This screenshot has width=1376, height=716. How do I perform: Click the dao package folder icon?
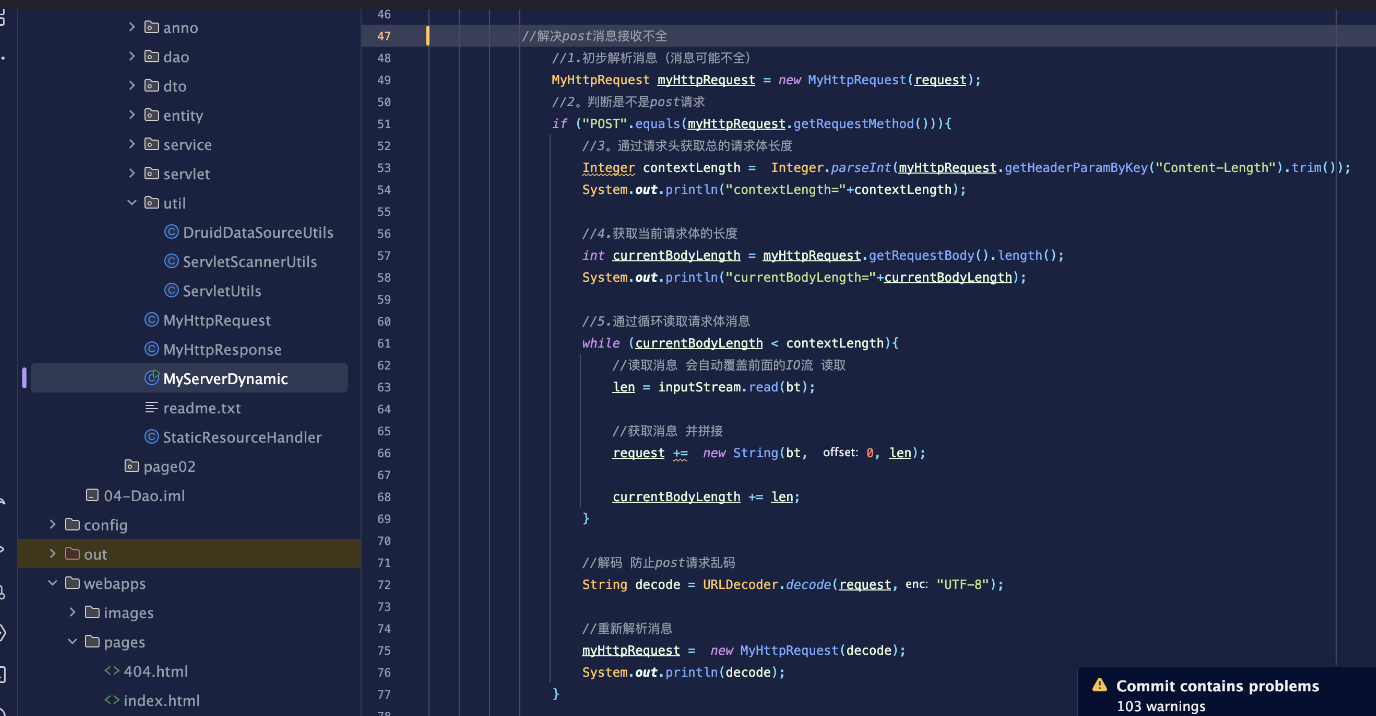[151, 56]
